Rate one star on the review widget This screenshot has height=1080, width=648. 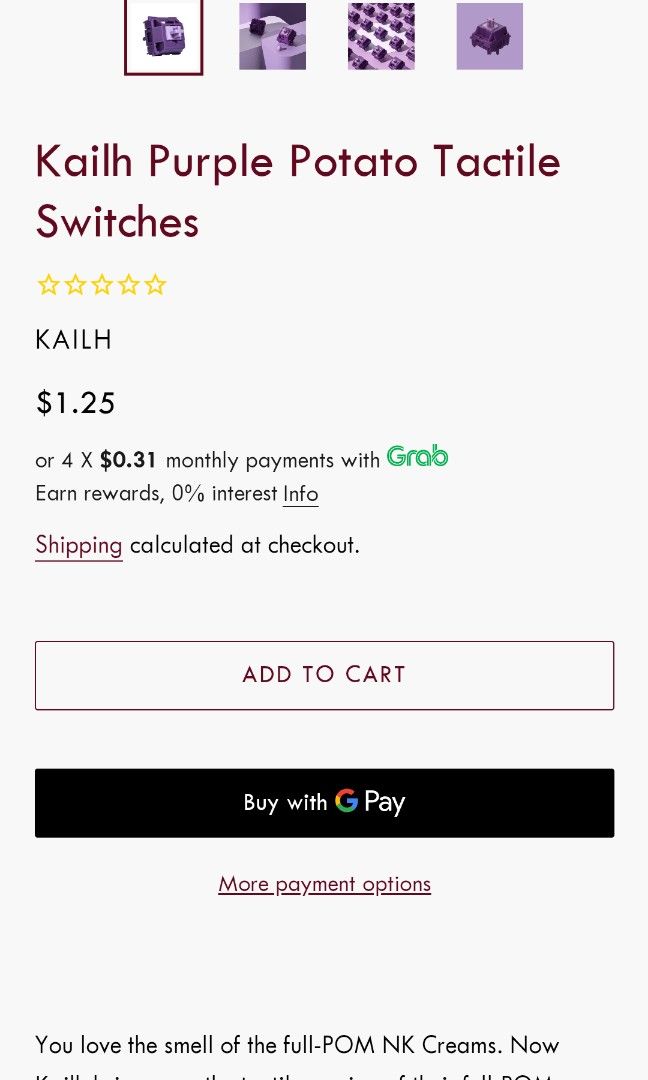click(x=49, y=284)
